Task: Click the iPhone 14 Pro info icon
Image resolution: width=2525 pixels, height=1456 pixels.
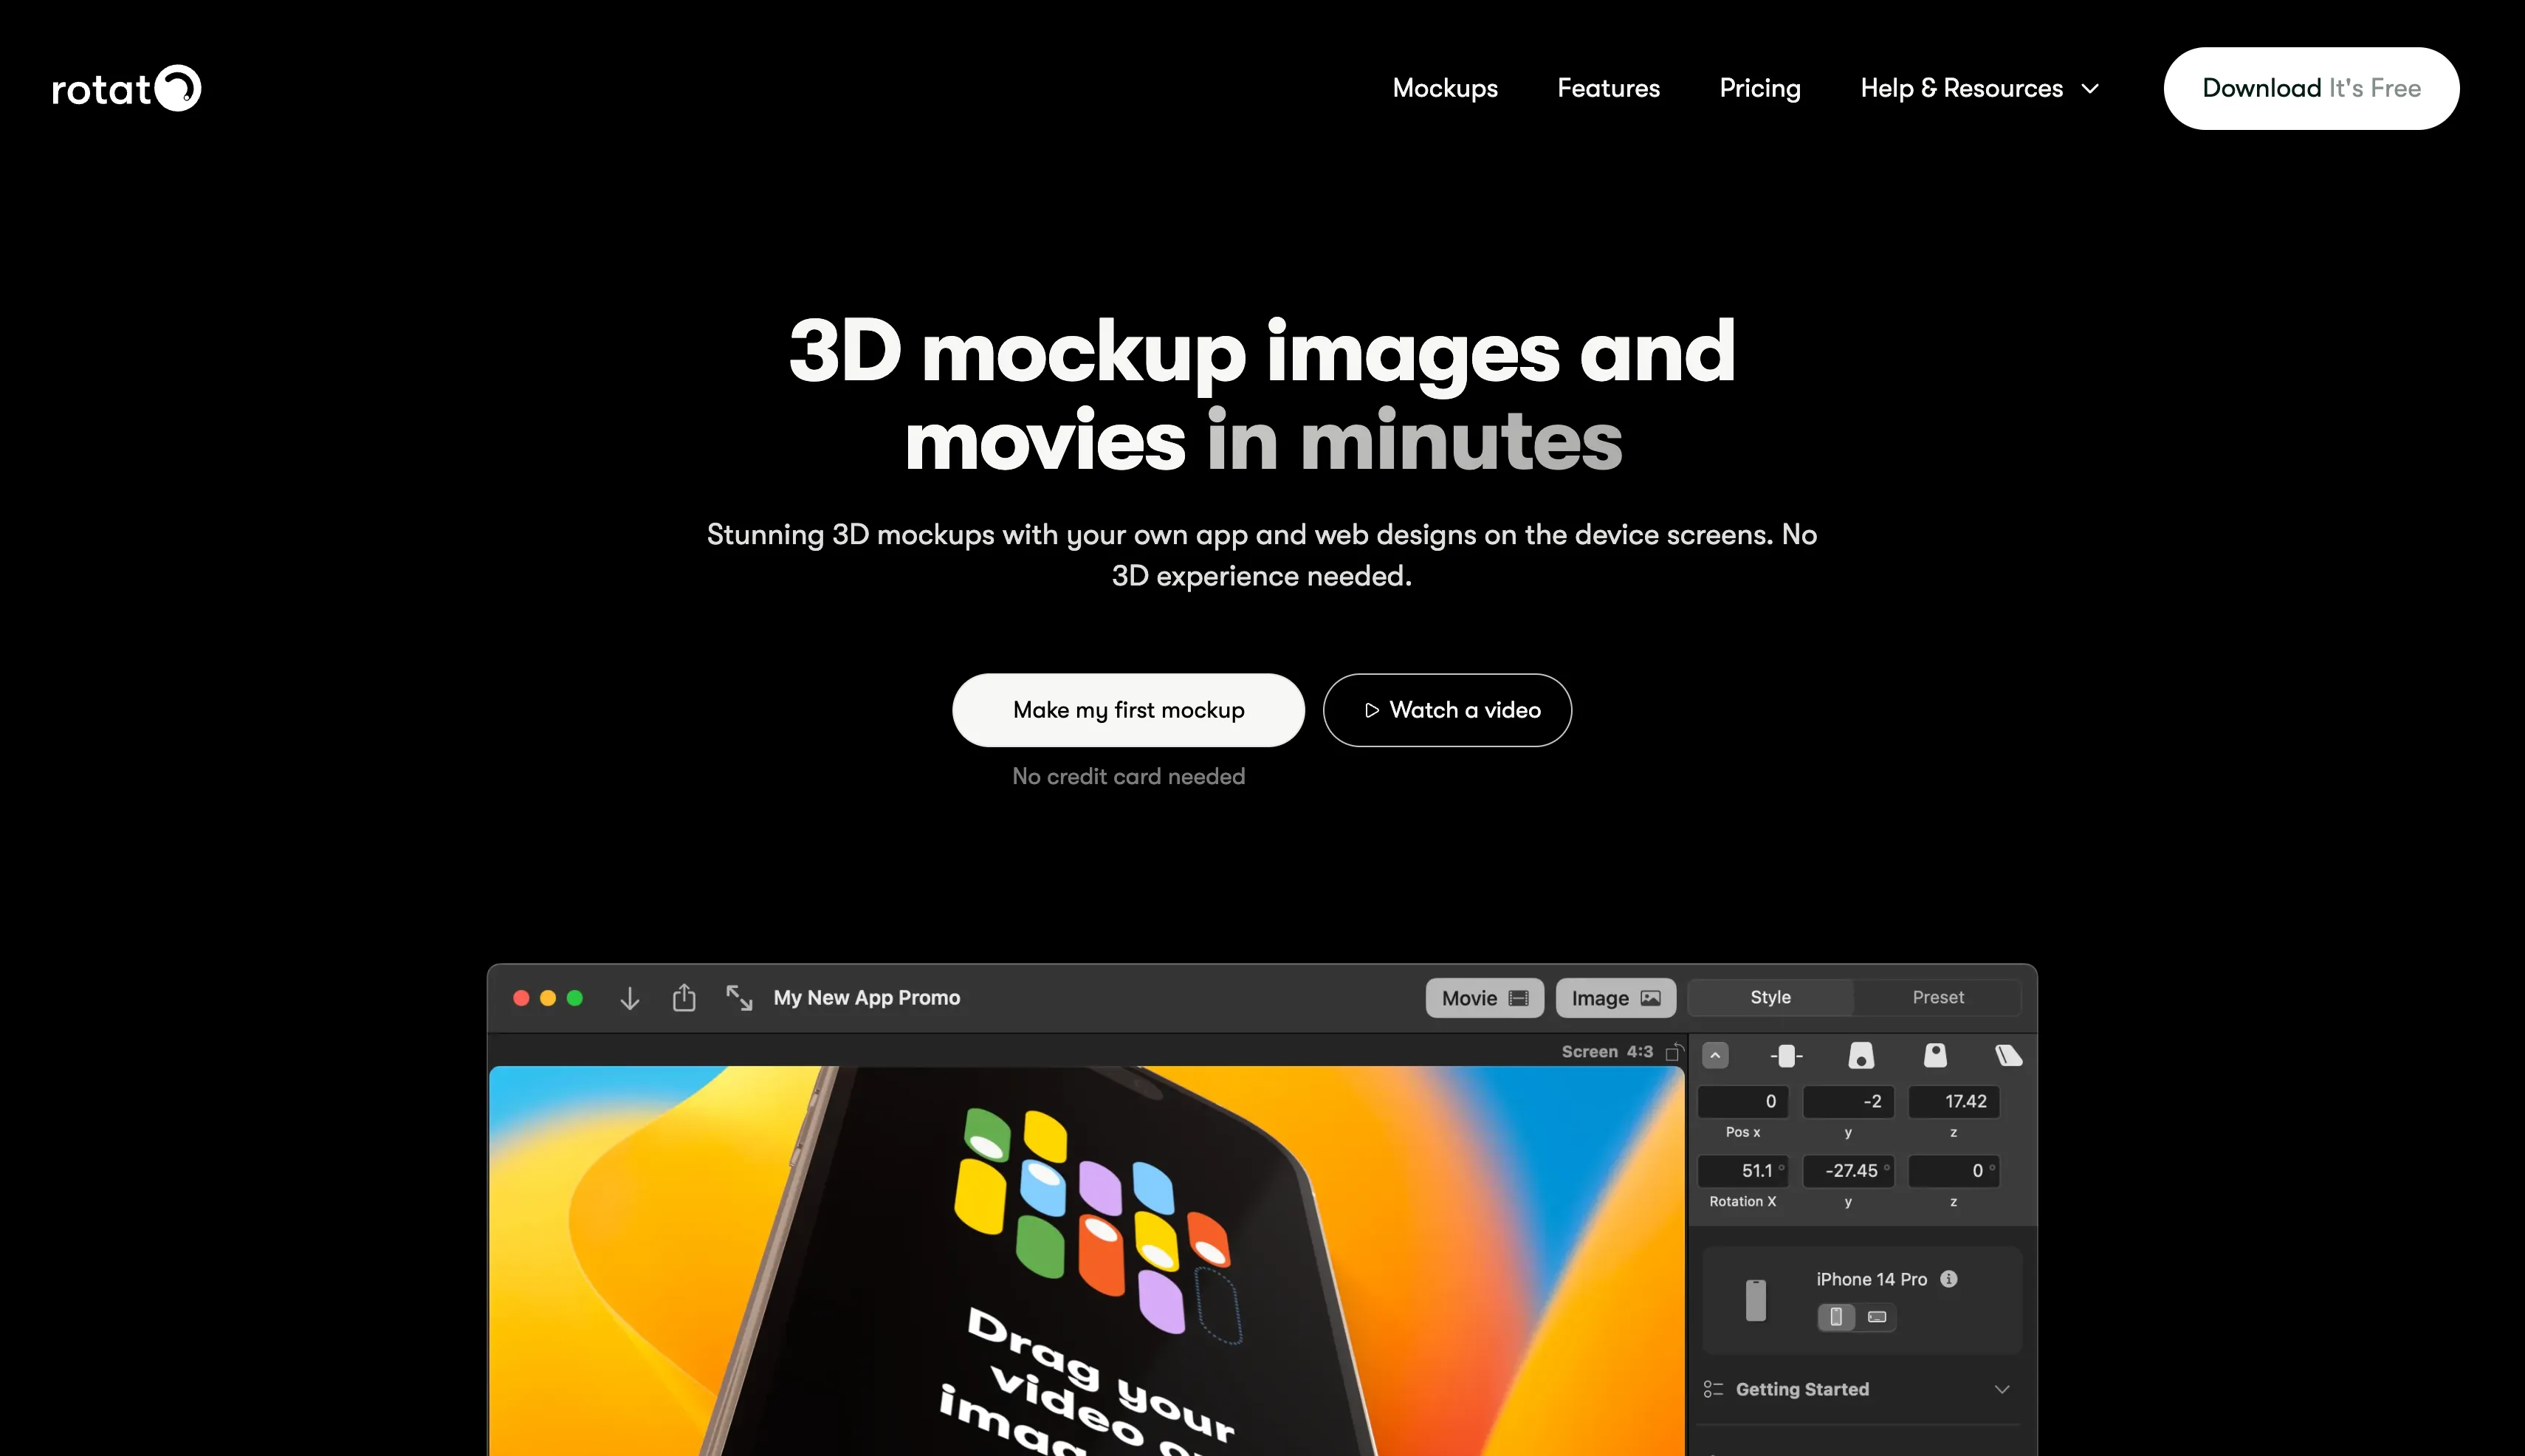Action: (x=1948, y=1279)
